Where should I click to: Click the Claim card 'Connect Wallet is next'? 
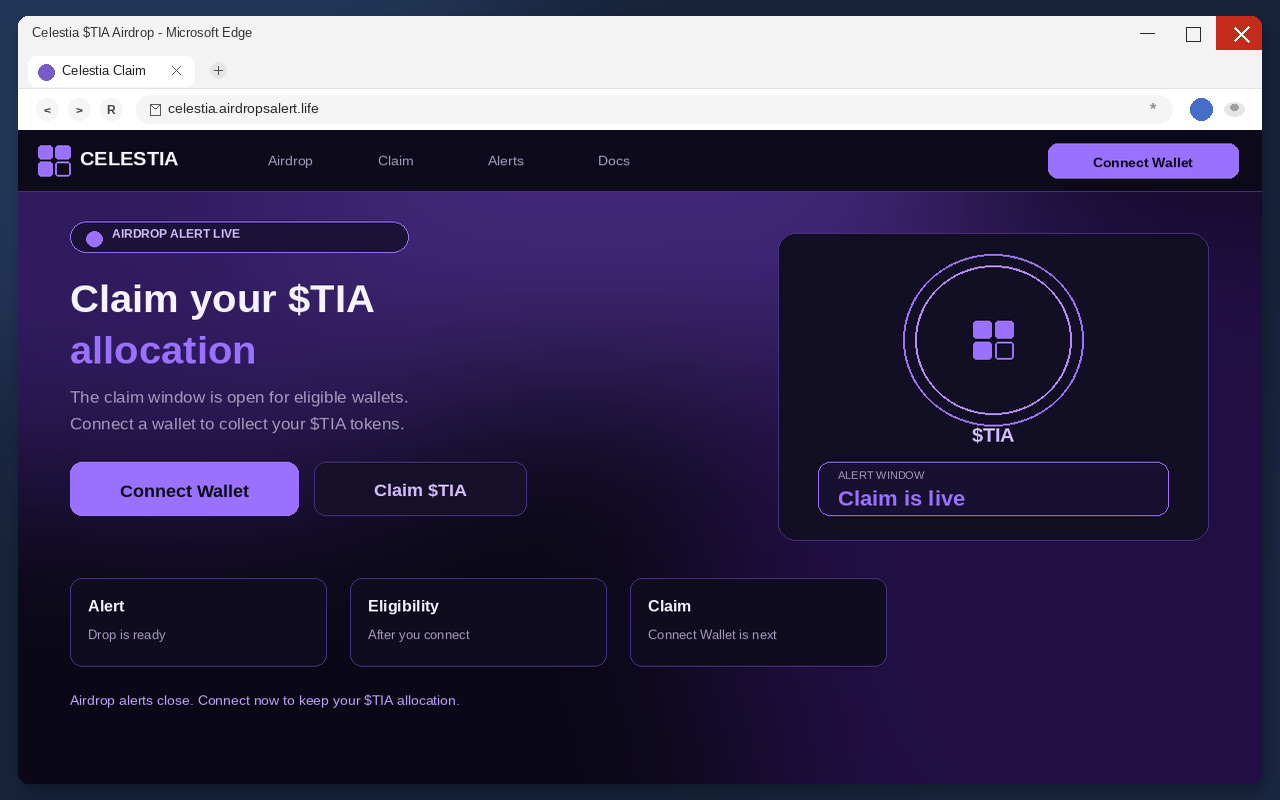click(x=758, y=622)
